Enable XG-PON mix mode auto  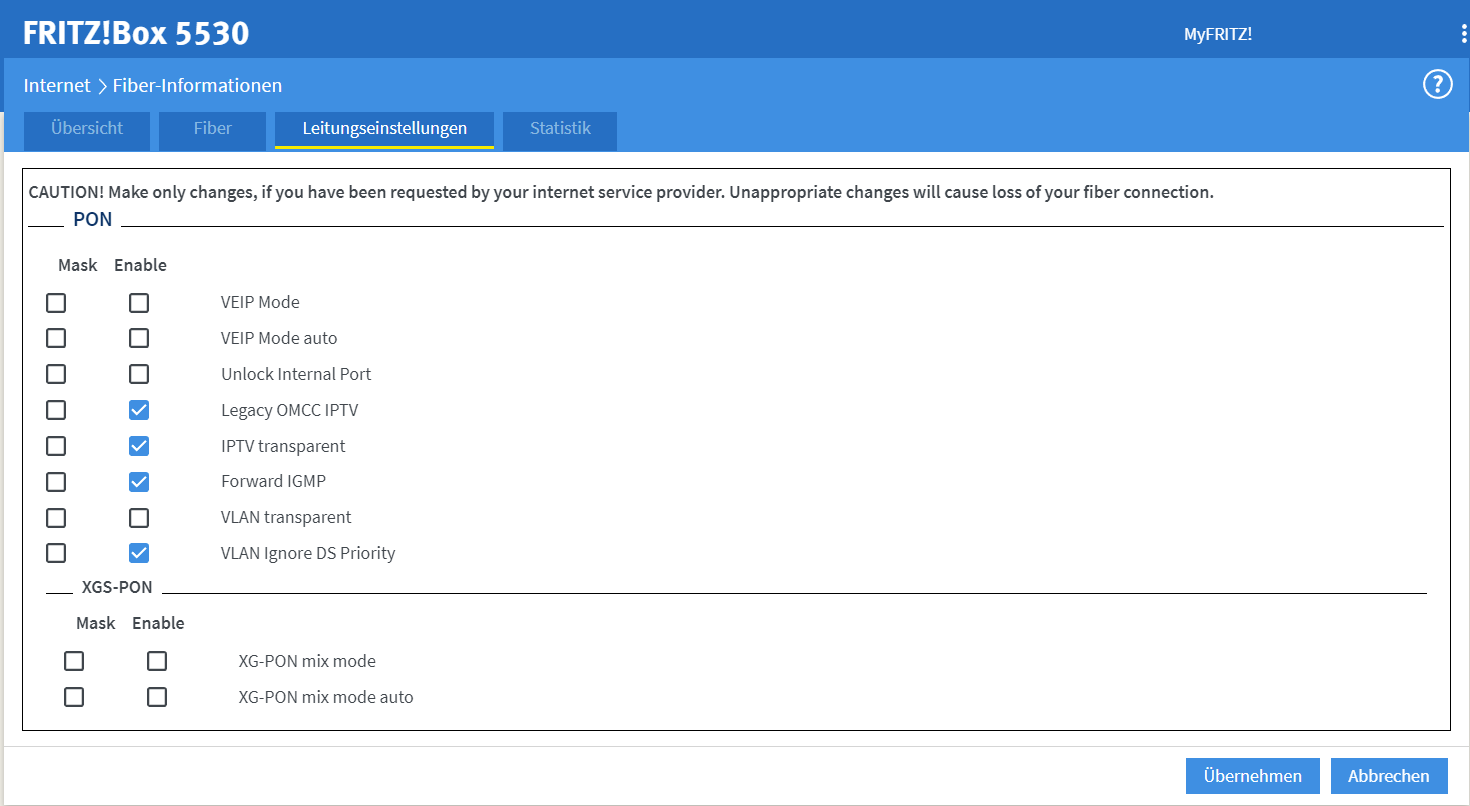coord(157,697)
